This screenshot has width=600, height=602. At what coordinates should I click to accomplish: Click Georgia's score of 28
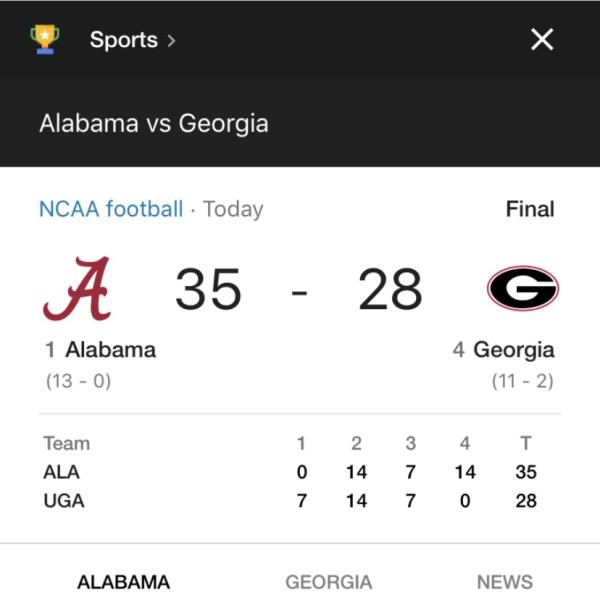(390, 289)
